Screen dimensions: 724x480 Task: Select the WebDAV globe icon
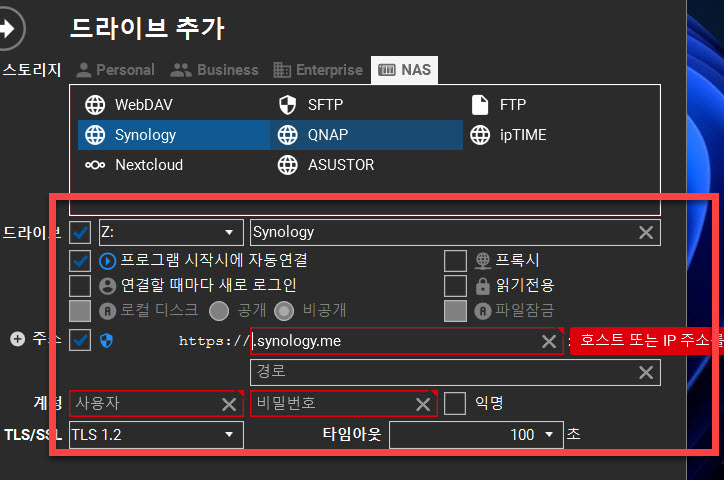coord(95,105)
